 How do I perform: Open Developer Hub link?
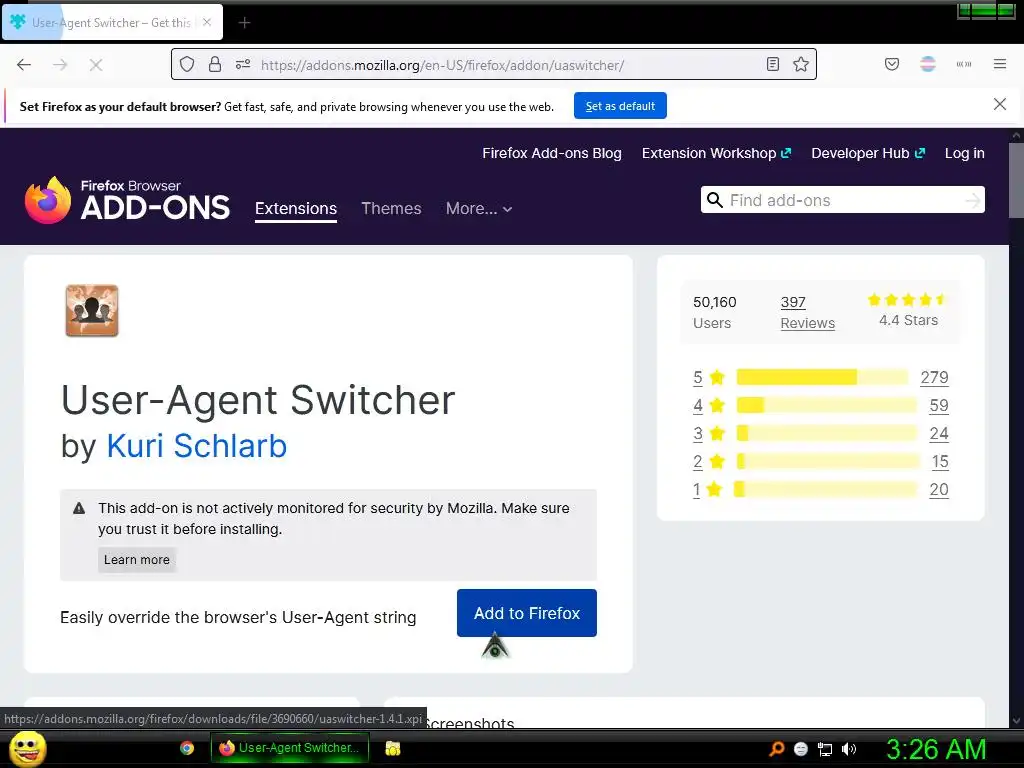pos(868,153)
